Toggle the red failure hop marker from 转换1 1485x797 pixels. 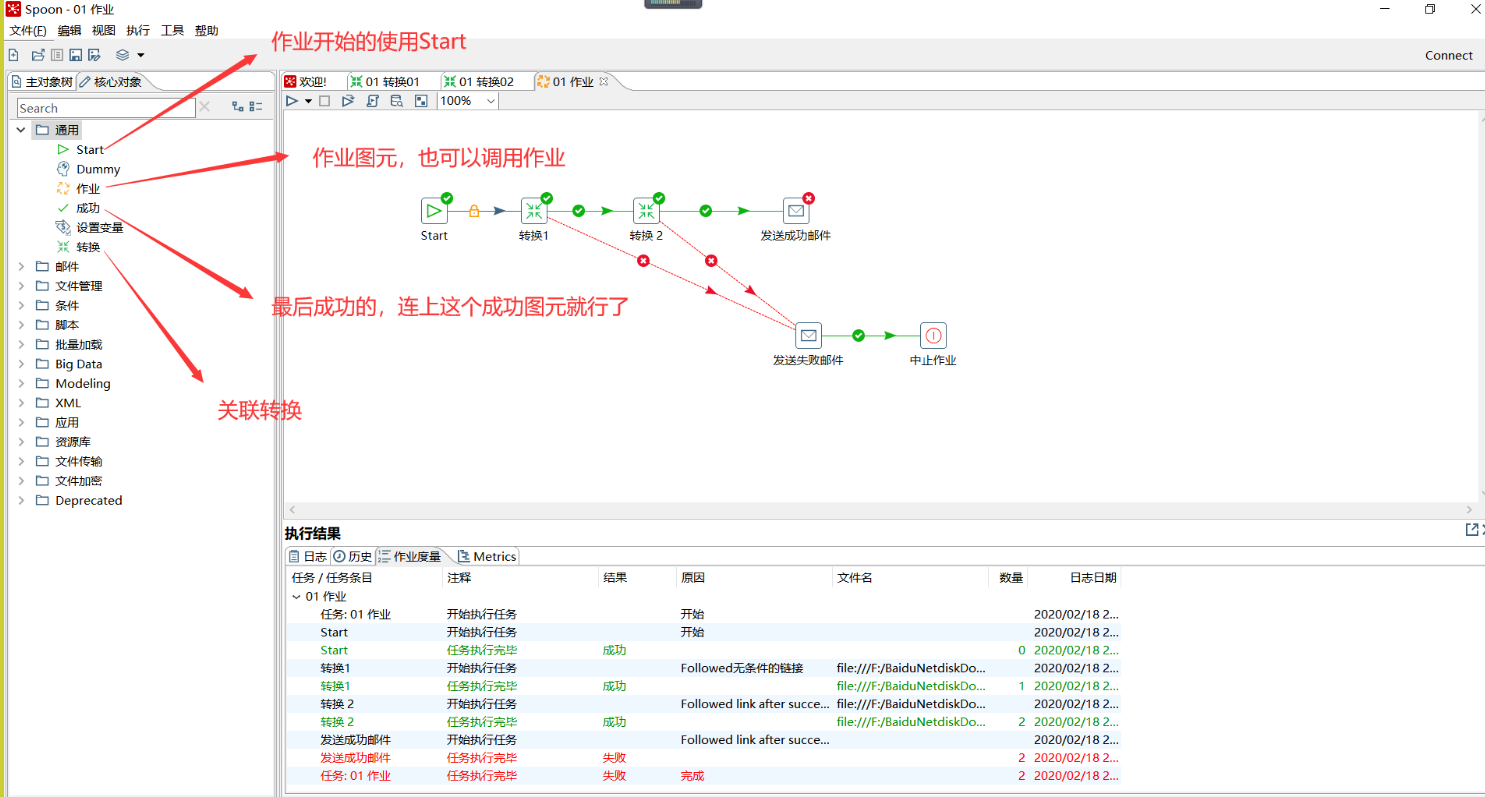click(x=643, y=261)
